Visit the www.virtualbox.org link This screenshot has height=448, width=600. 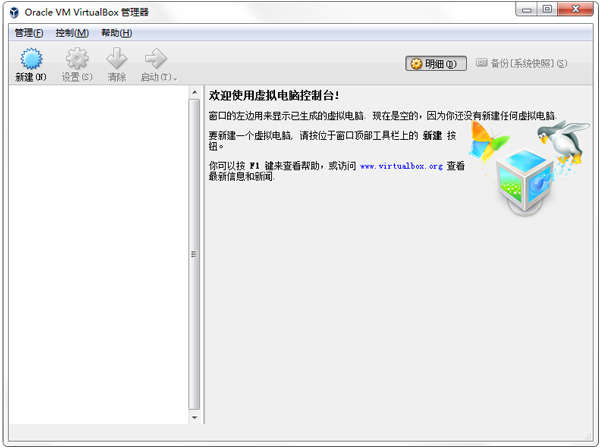(x=401, y=166)
